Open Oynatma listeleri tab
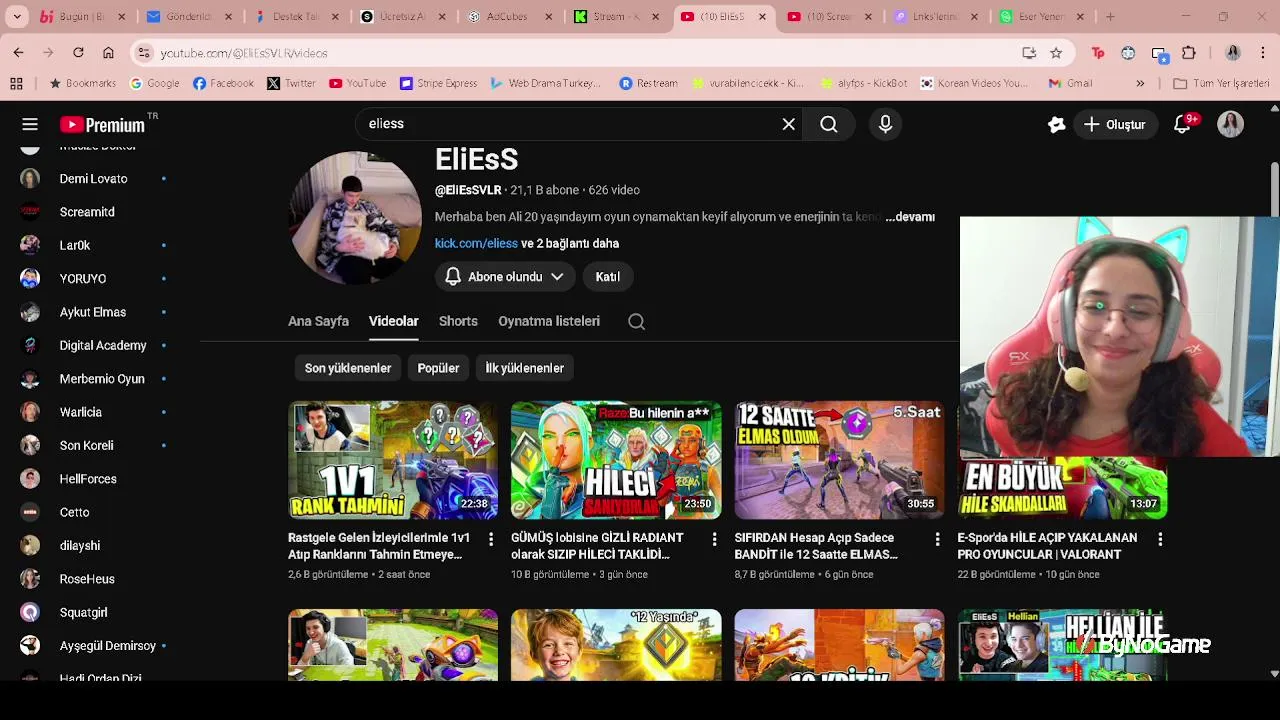The width and height of the screenshot is (1280, 720). (549, 321)
